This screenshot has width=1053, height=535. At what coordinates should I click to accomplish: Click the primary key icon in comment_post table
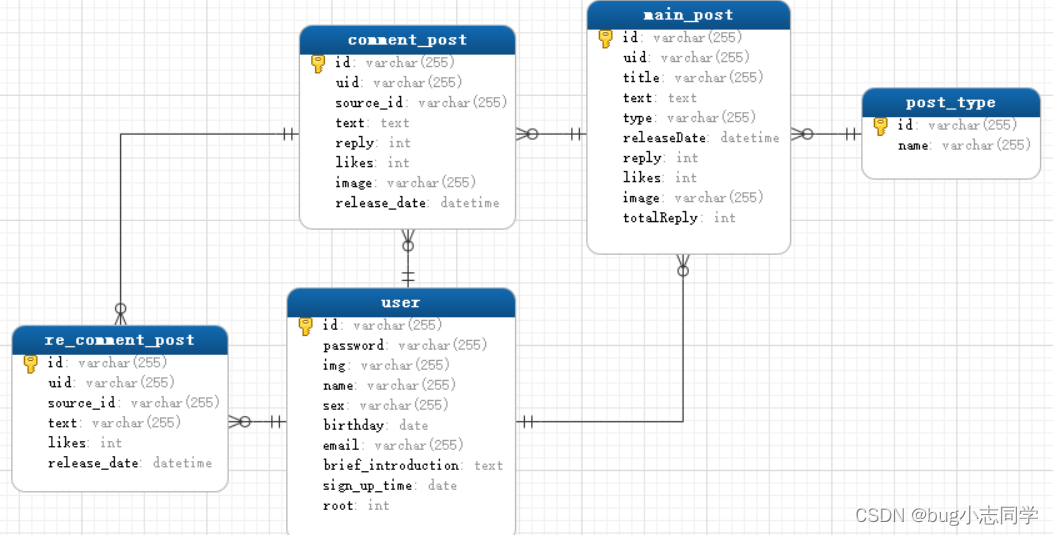318,64
